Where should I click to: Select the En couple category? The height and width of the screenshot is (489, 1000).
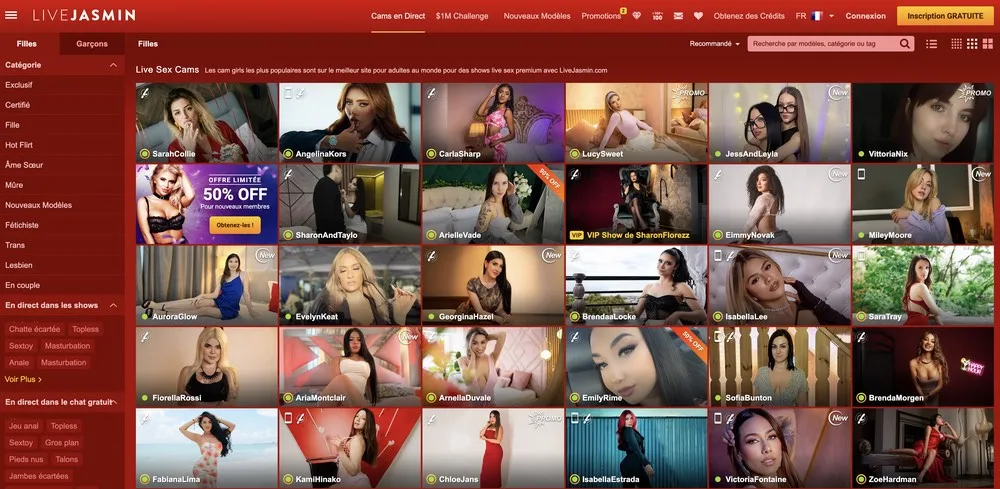(22, 285)
